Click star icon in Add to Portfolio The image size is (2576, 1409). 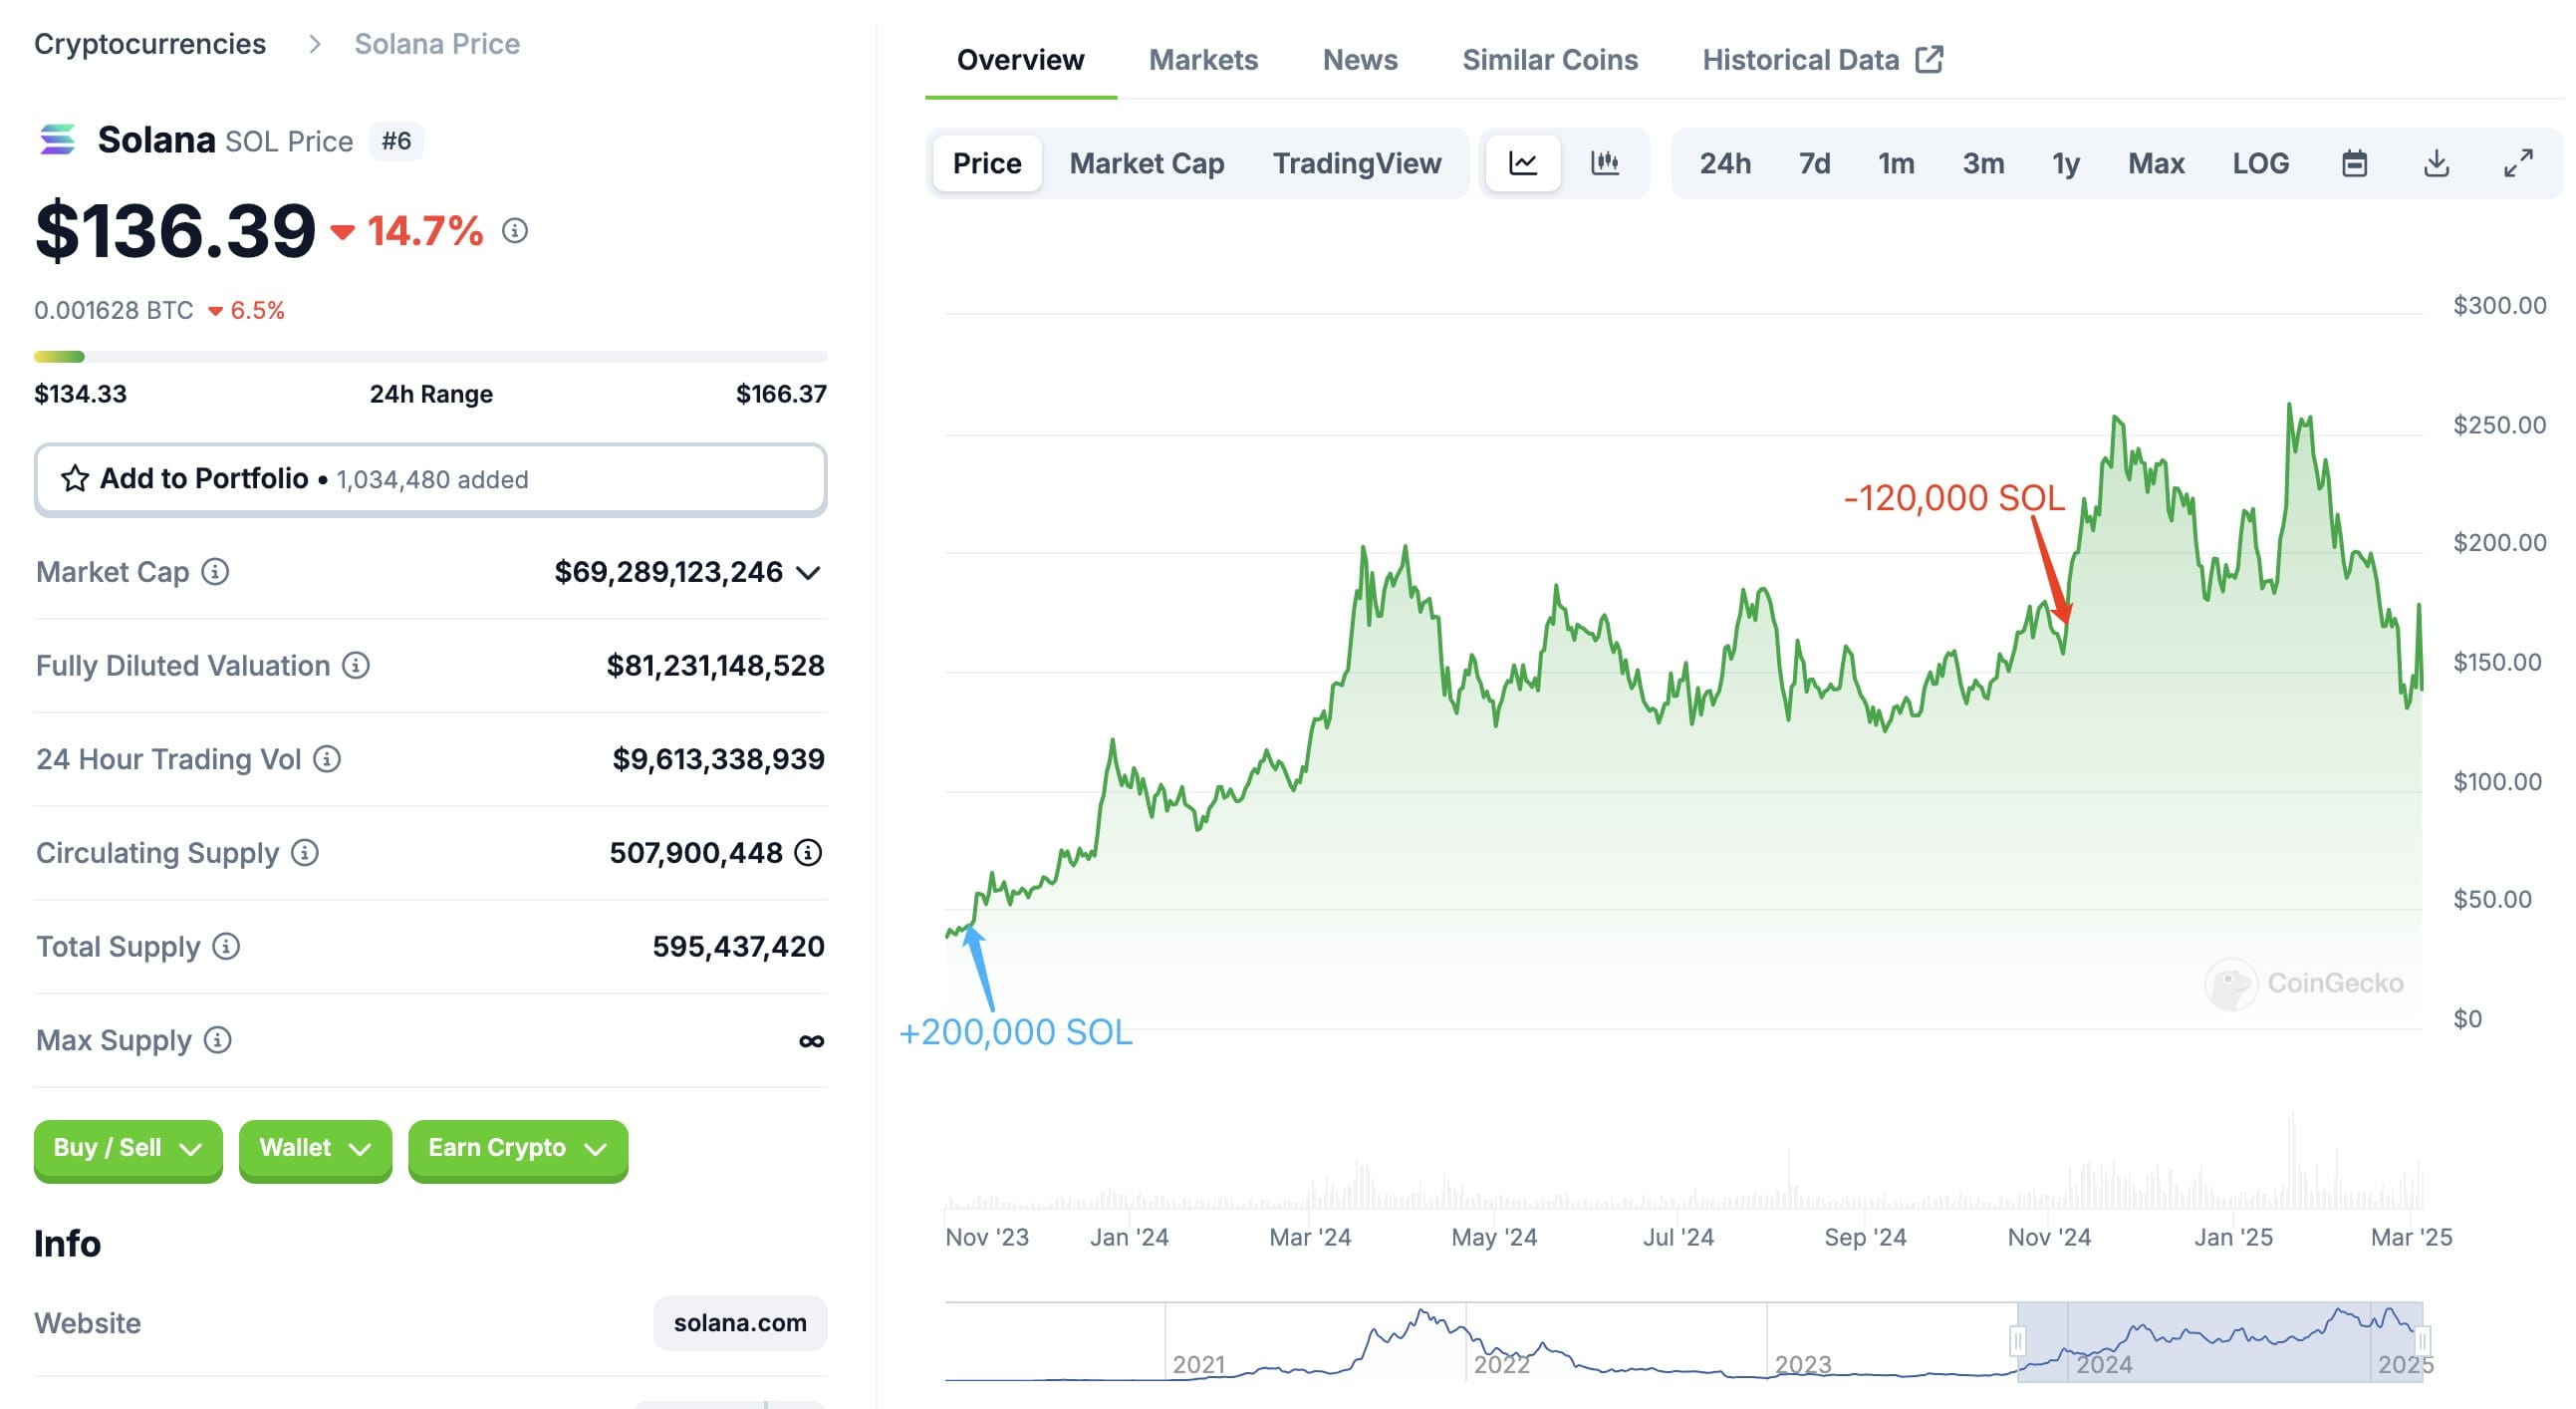(x=75, y=479)
